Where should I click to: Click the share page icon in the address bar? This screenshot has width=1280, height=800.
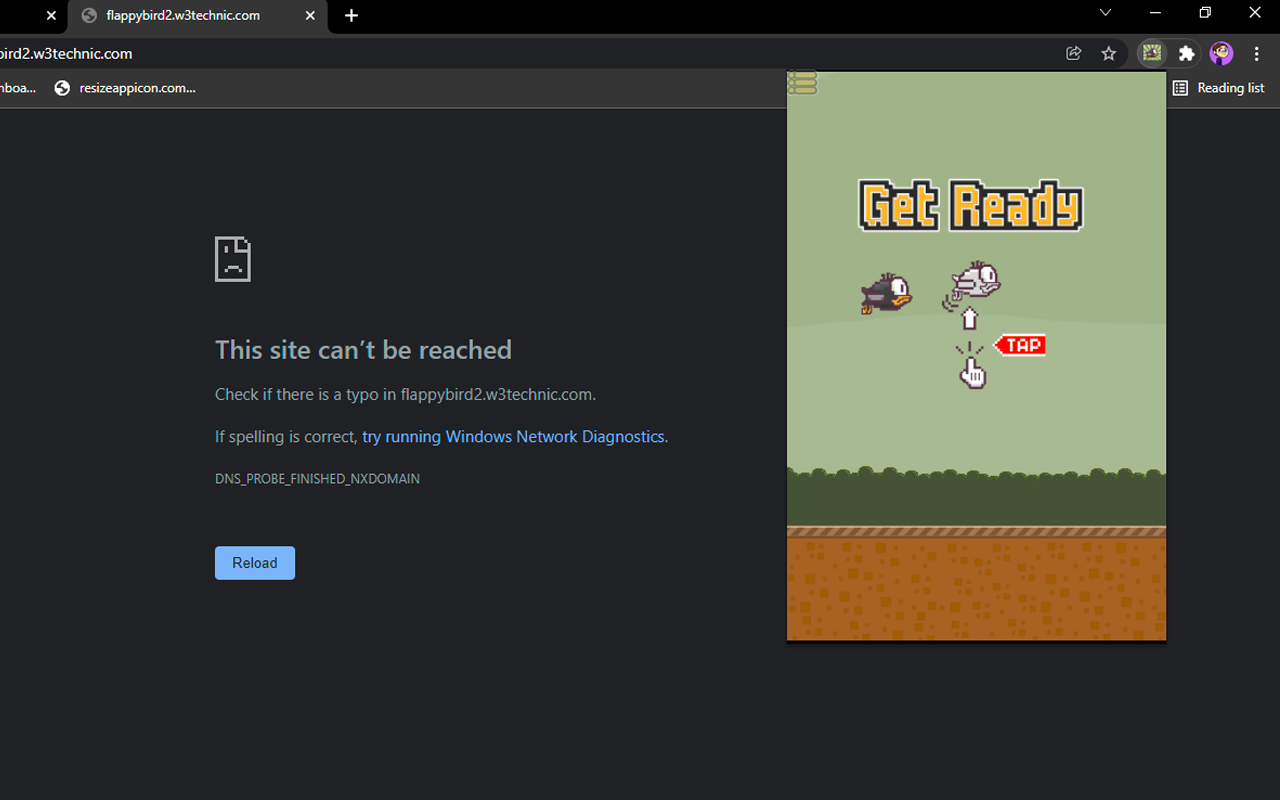click(1074, 54)
